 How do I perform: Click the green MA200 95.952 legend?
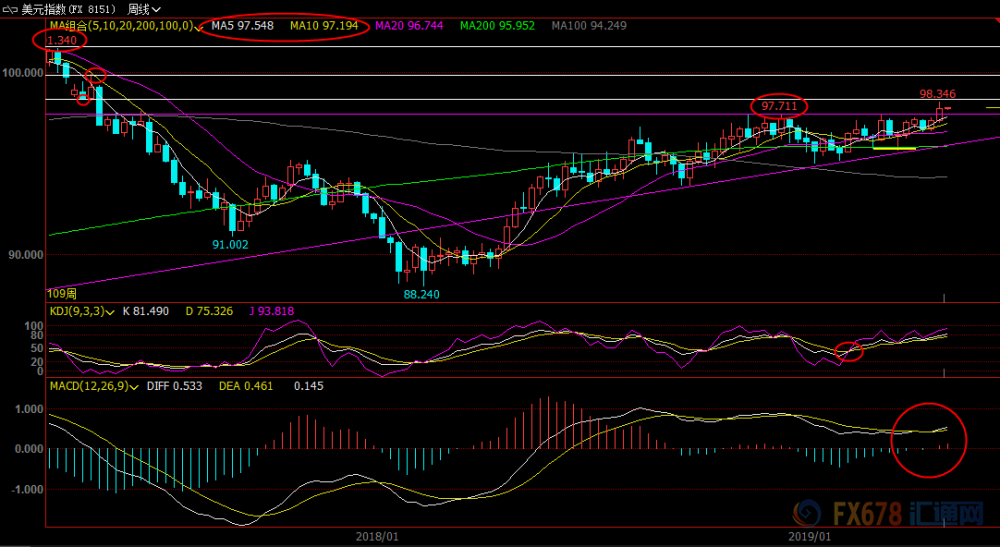point(497,26)
